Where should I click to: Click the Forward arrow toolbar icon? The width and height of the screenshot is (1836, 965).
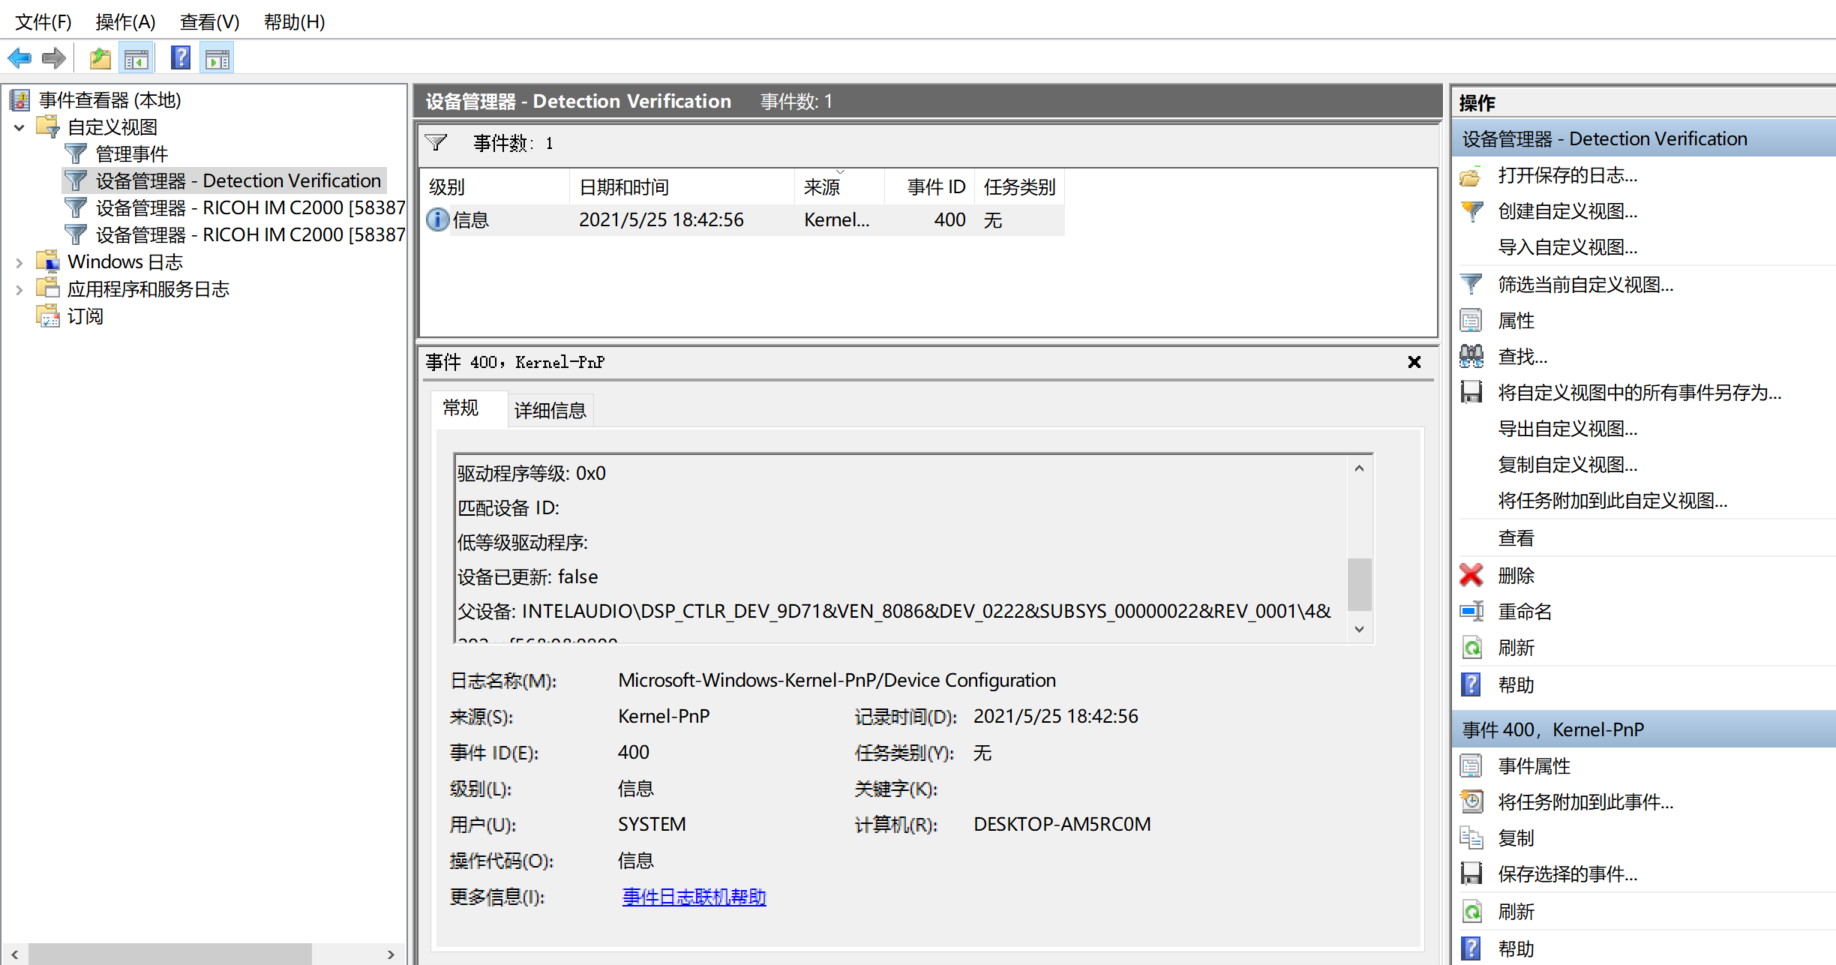coord(54,59)
